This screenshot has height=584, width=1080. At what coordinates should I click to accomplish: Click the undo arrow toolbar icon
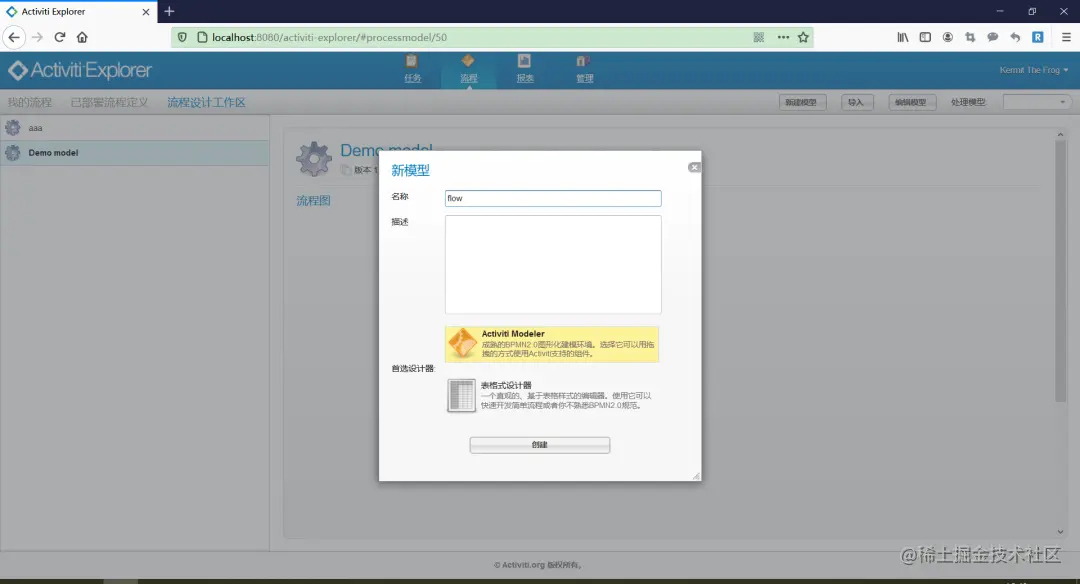(1015, 37)
